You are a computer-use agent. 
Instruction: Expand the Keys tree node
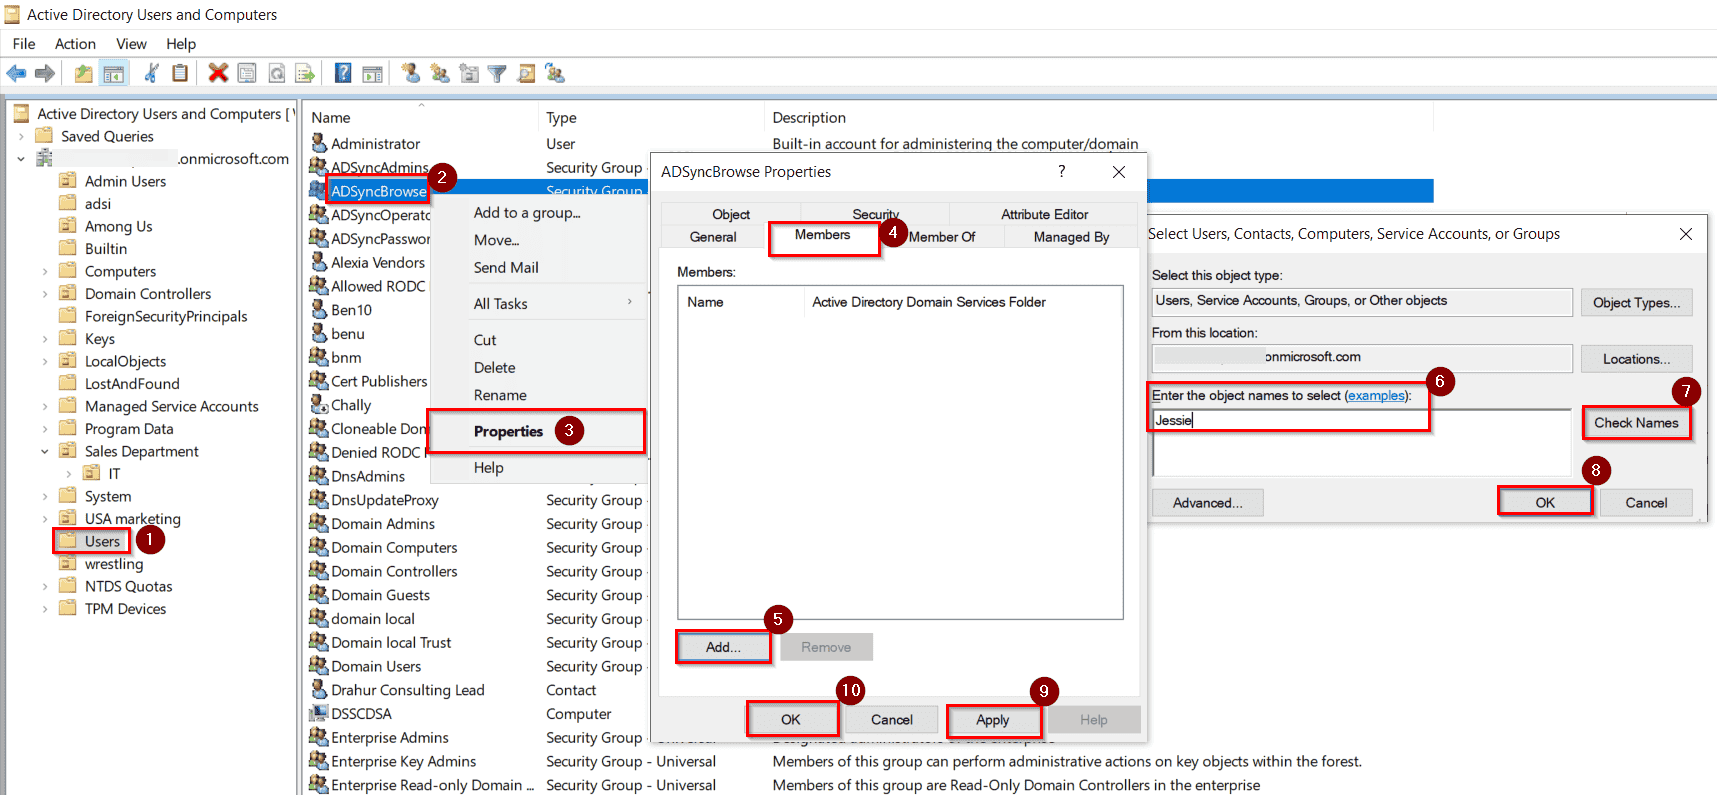point(45,339)
